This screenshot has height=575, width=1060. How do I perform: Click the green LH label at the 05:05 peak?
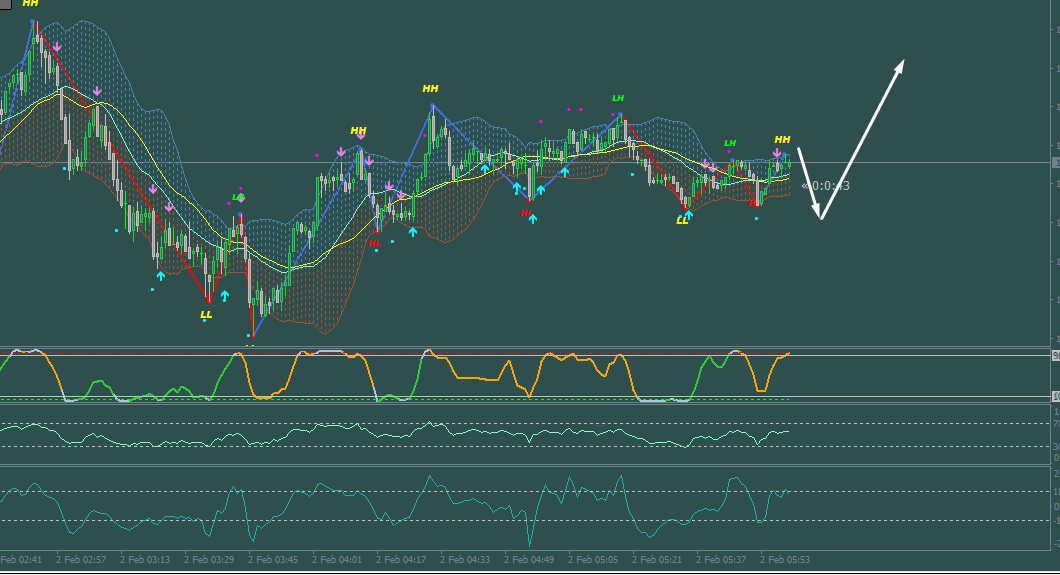coord(618,98)
